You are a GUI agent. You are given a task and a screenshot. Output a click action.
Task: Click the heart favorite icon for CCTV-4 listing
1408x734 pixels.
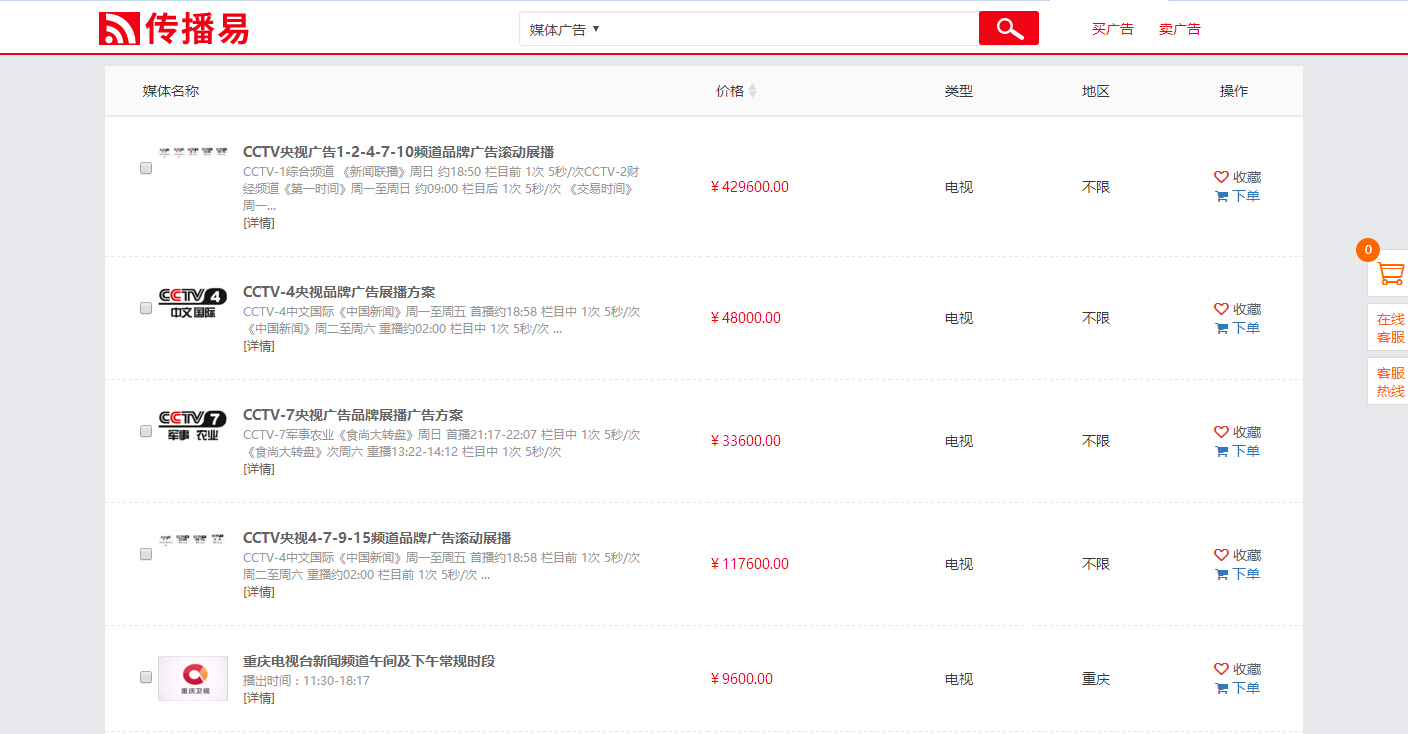(1221, 309)
